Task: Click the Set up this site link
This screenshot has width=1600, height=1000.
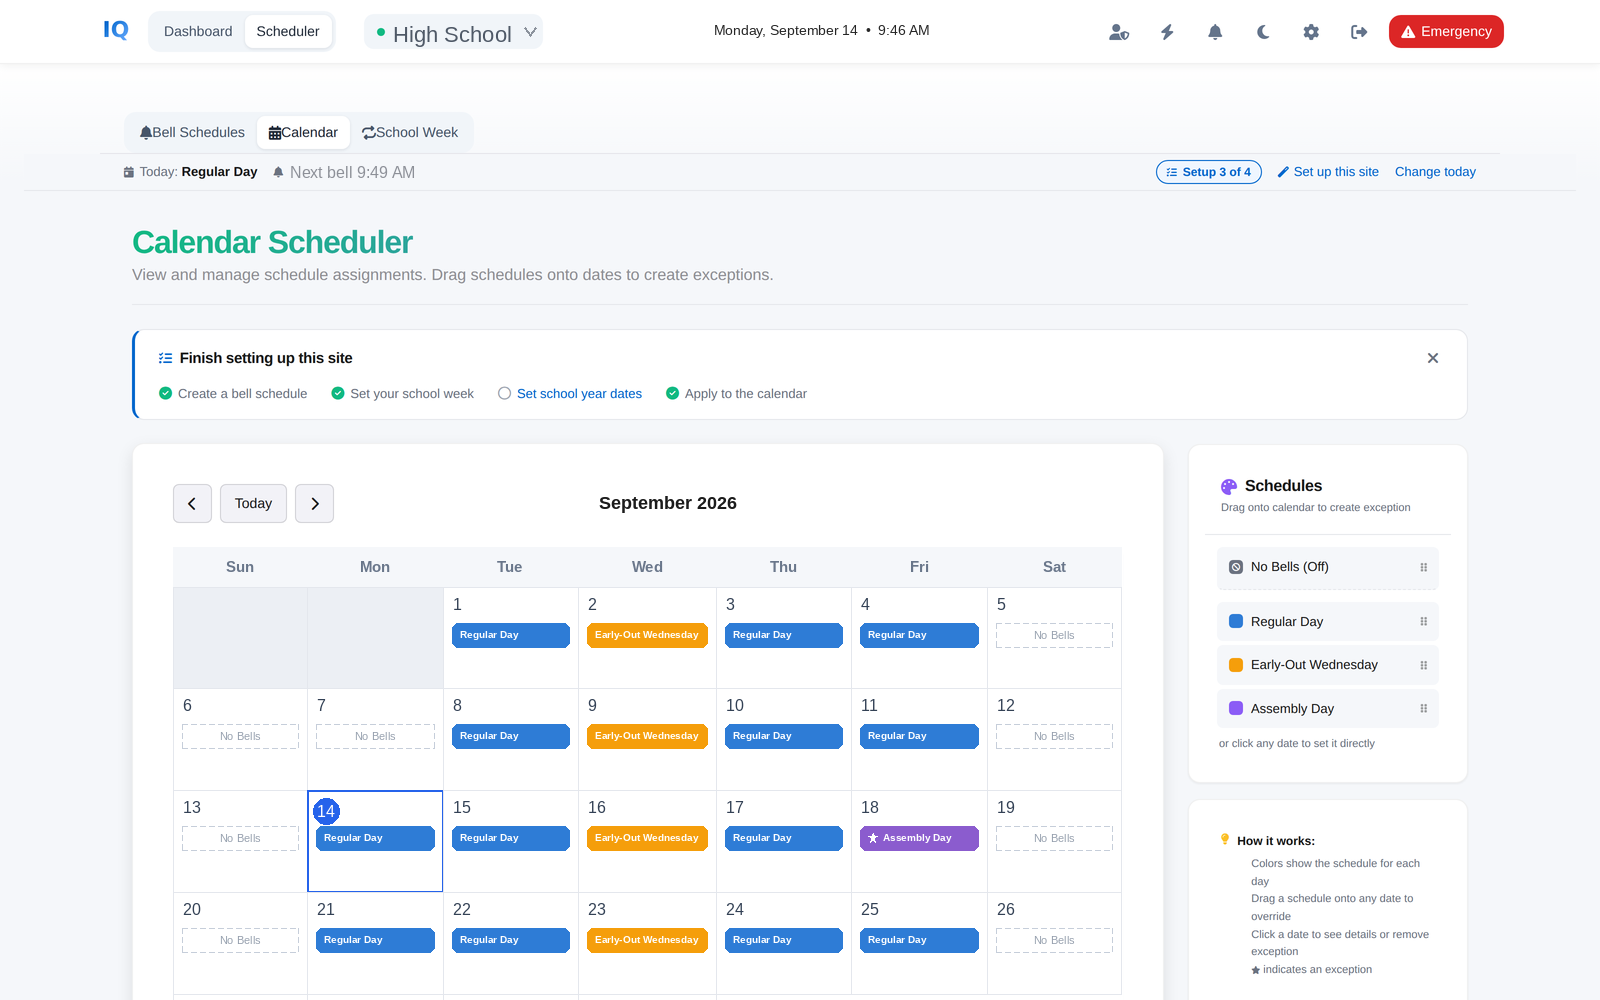Action: [x=1328, y=172]
